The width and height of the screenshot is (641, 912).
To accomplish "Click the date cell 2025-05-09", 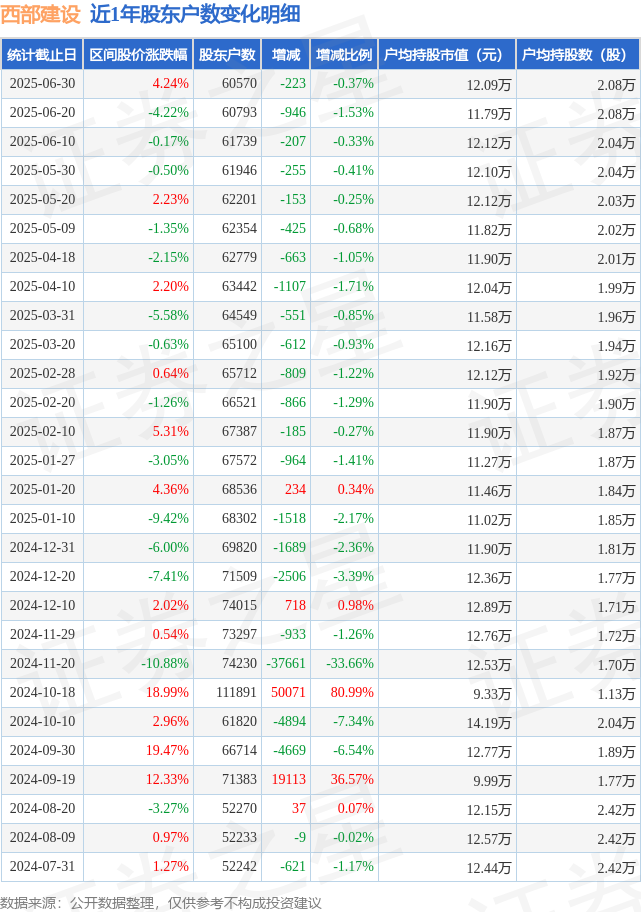I will point(42,229).
